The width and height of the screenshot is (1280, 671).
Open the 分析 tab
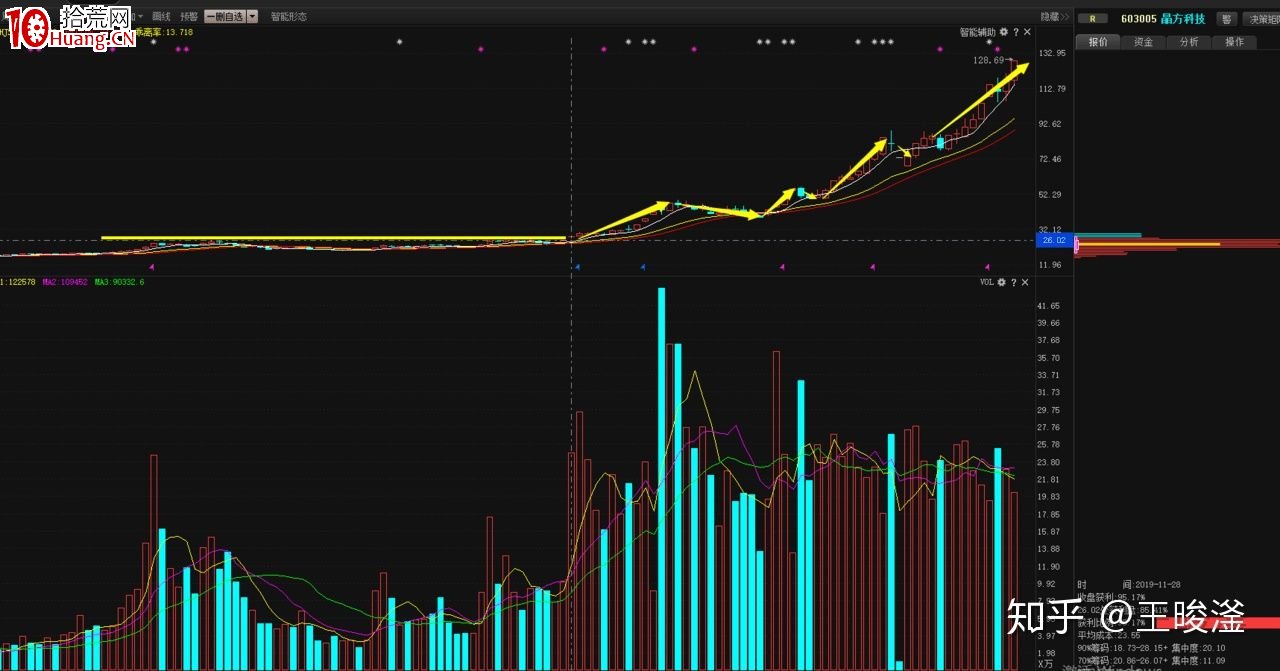(x=1188, y=42)
